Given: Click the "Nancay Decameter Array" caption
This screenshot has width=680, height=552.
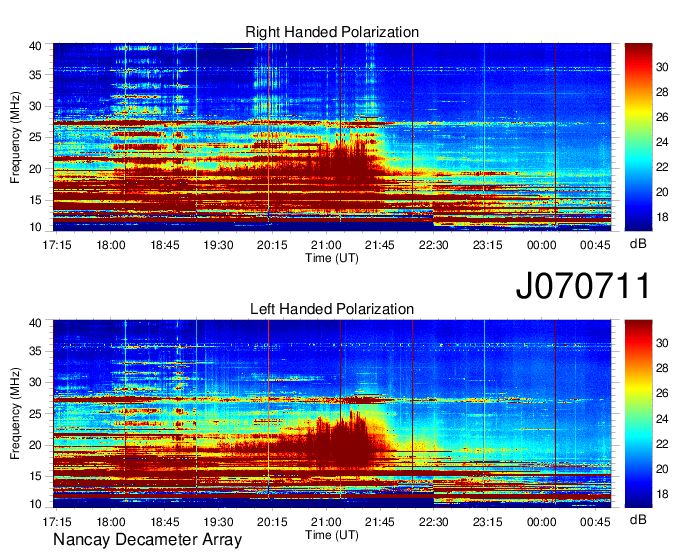Looking at the screenshot, I should (x=147, y=539).
